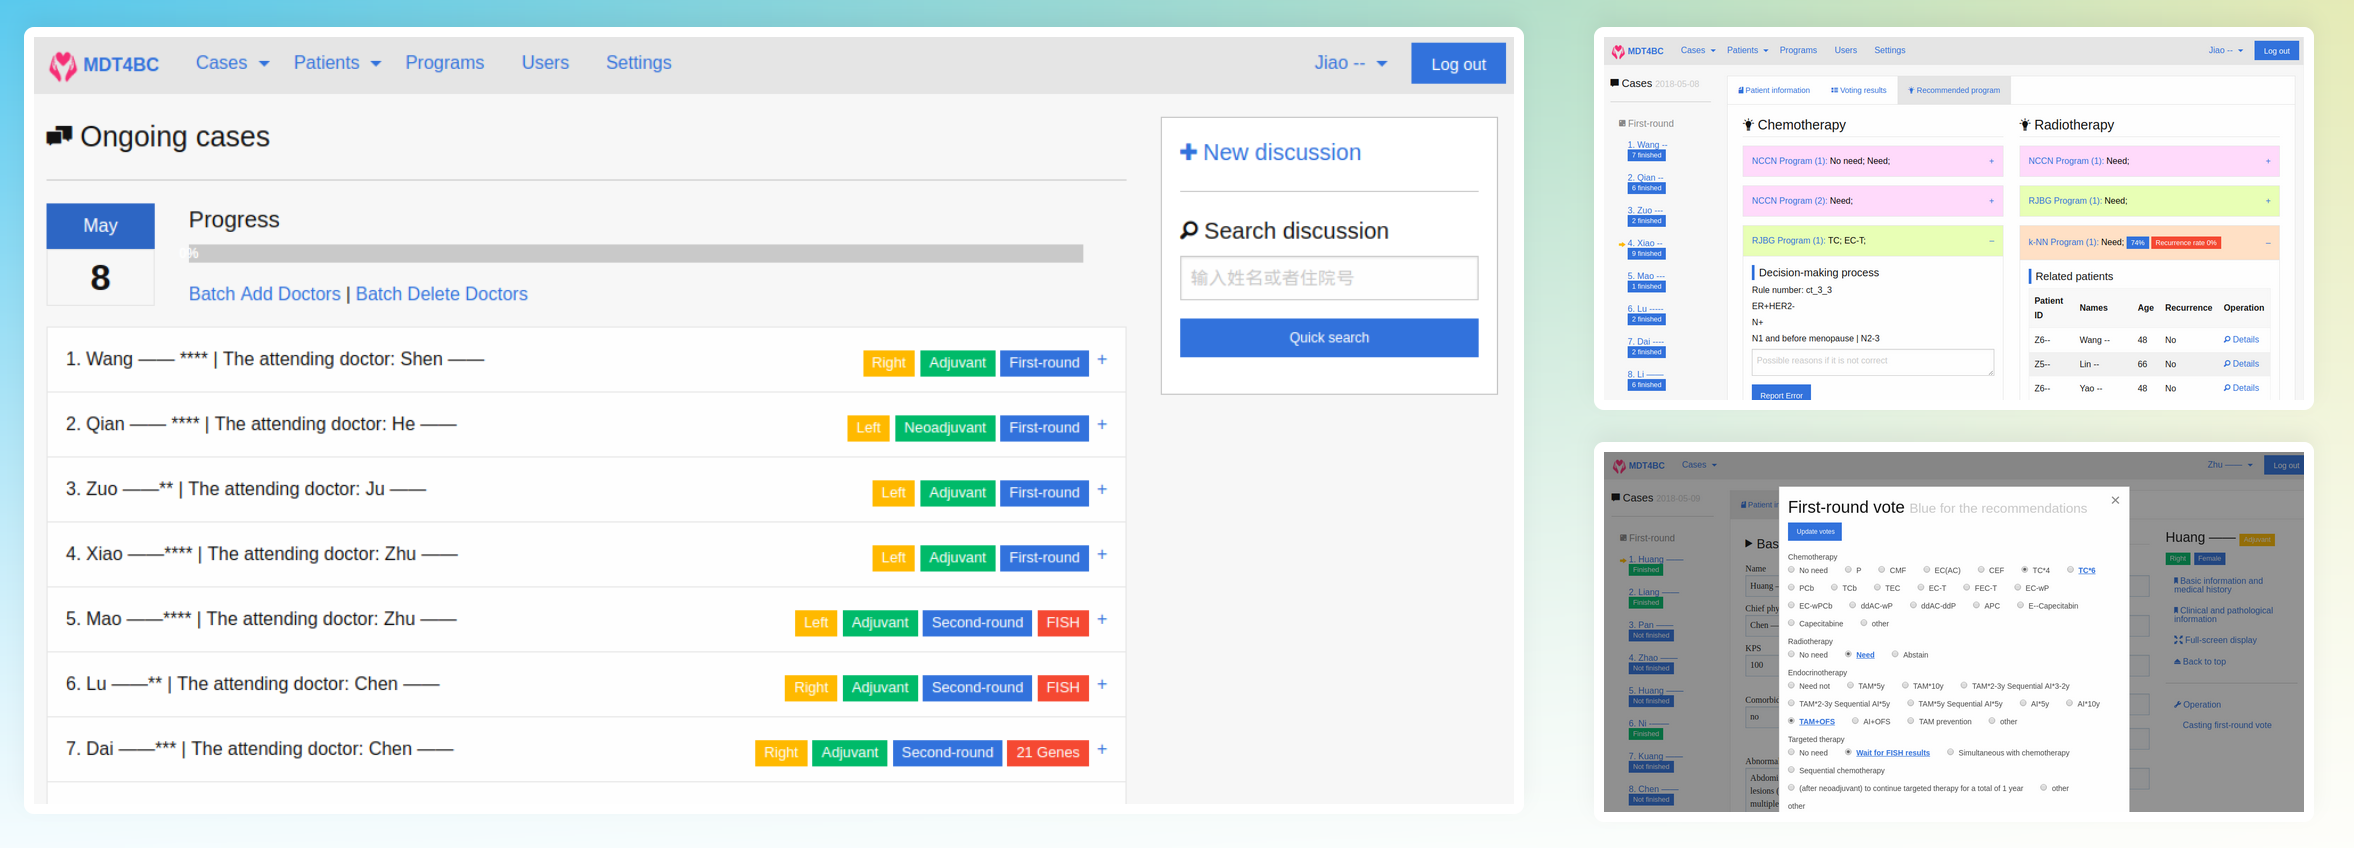Select the TC*6 chemotherapy radio button

point(2071,570)
